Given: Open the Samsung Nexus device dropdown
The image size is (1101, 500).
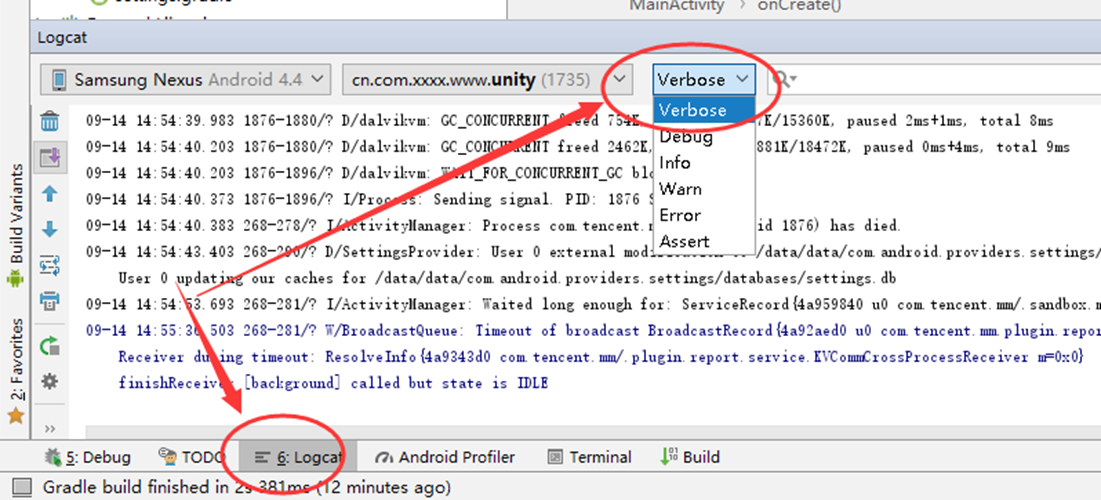Looking at the screenshot, I should 185,79.
